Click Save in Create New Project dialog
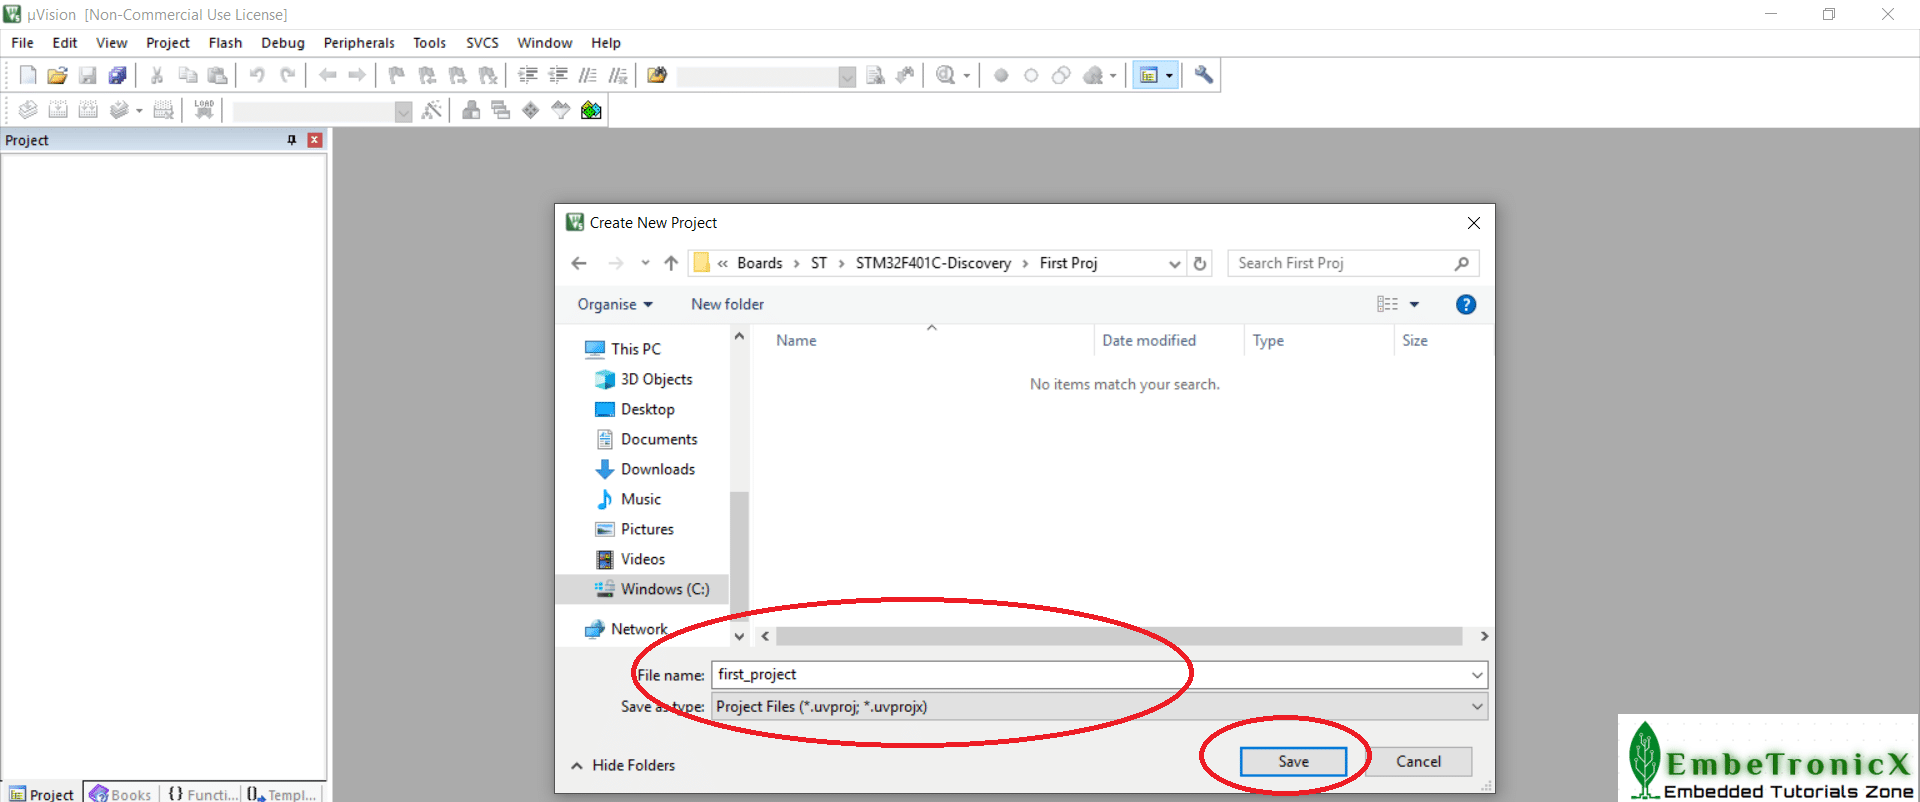This screenshot has height=802, width=1920. [x=1293, y=762]
